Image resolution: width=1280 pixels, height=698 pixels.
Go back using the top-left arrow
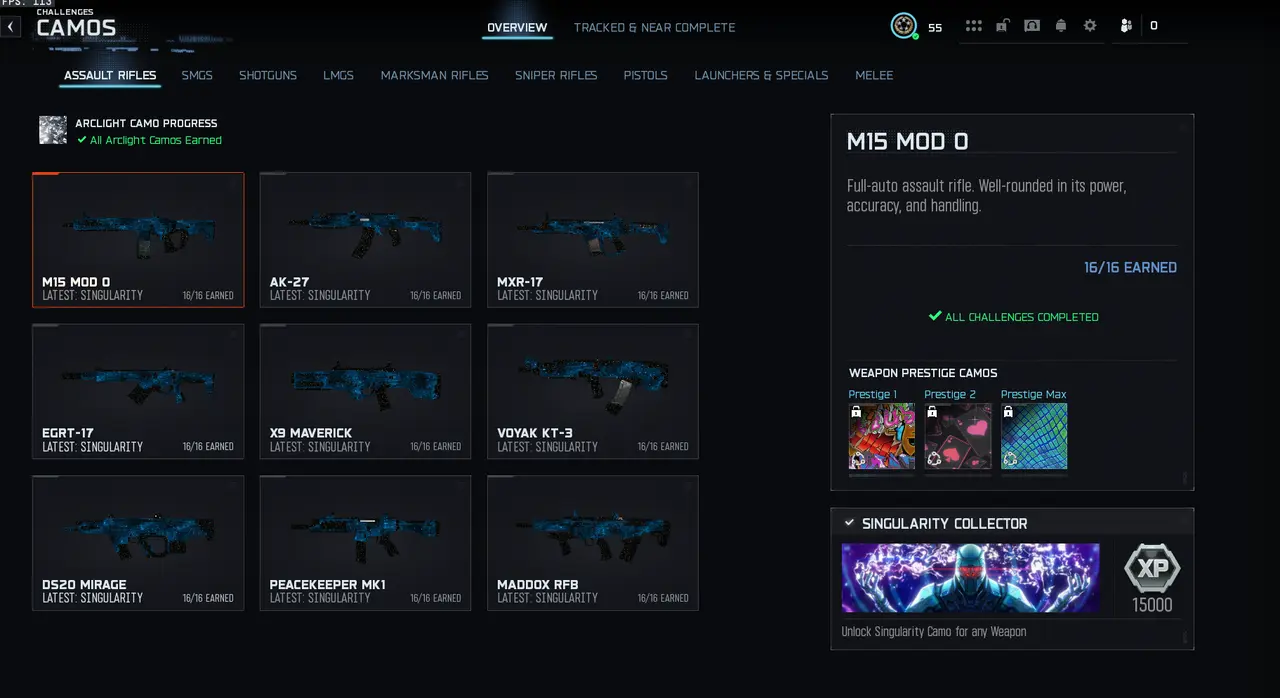point(10,27)
